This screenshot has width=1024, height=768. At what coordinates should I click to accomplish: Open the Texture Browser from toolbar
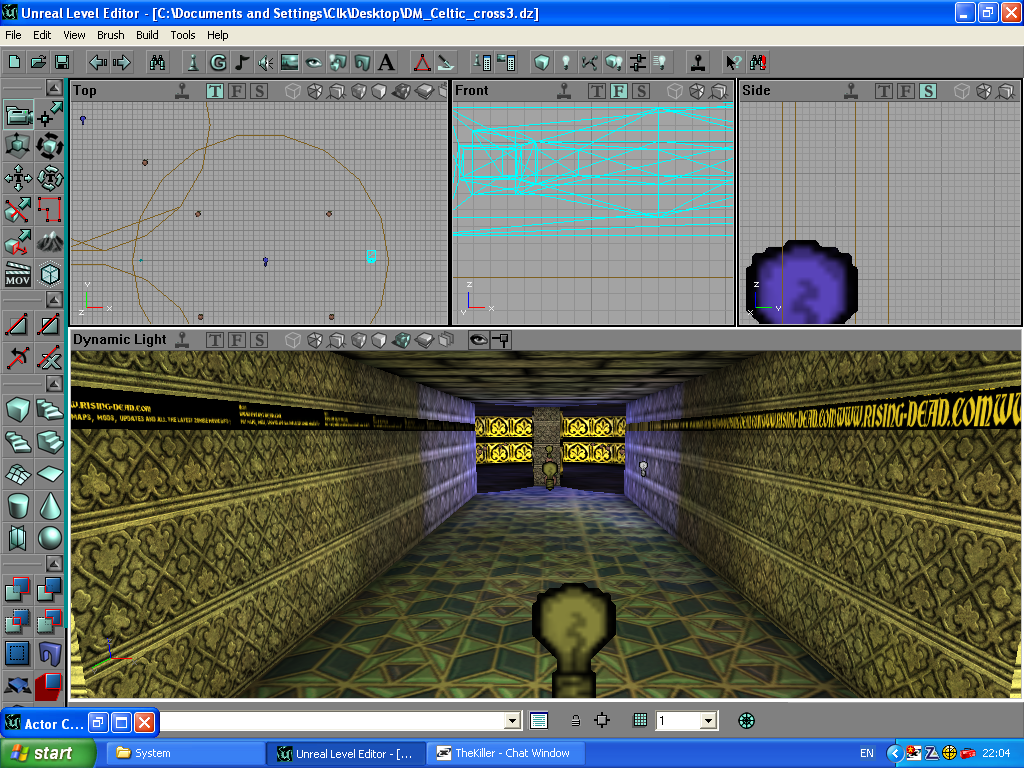pos(289,62)
